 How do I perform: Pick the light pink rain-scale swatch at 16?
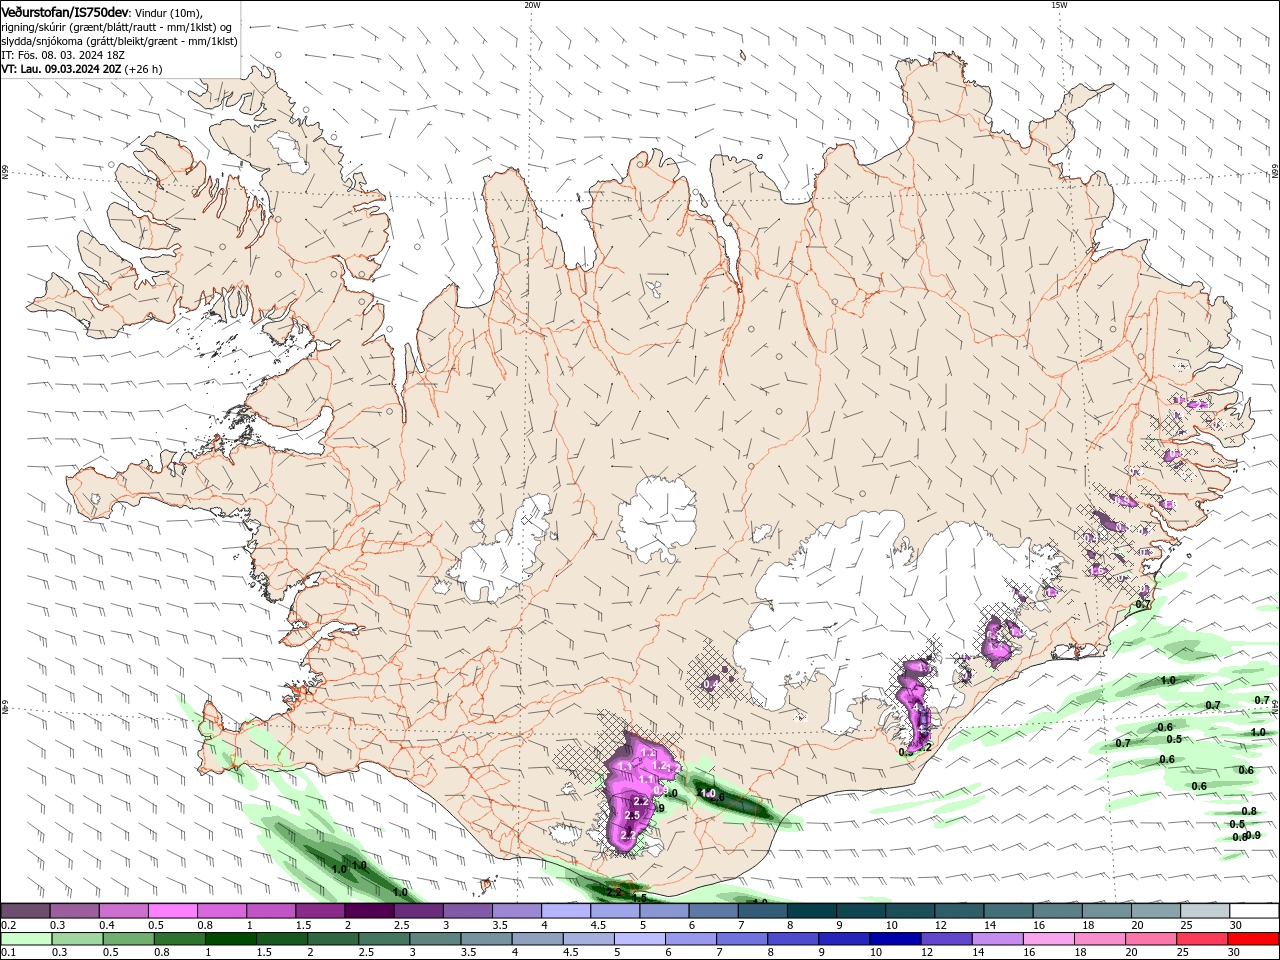(x=1049, y=939)
